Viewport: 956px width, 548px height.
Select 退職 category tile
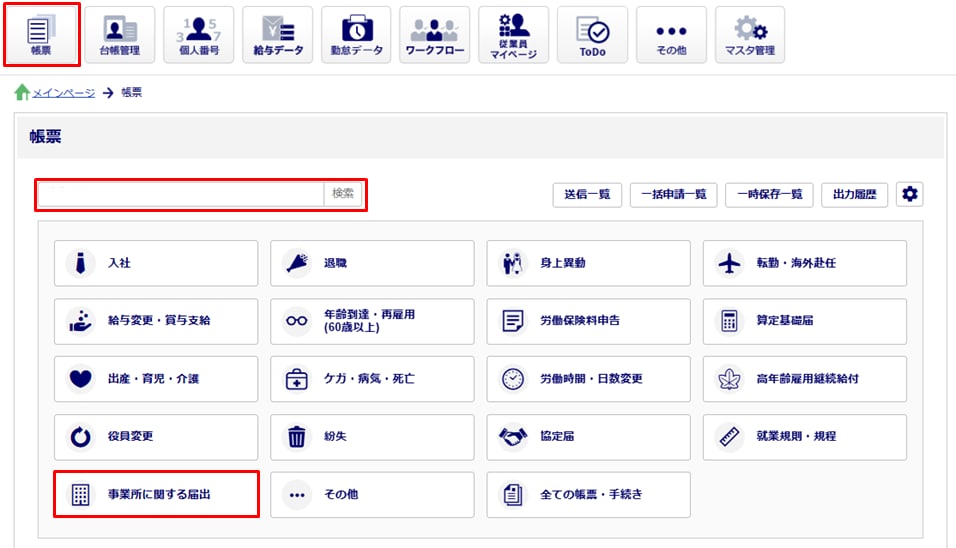[x=372, y=263]
